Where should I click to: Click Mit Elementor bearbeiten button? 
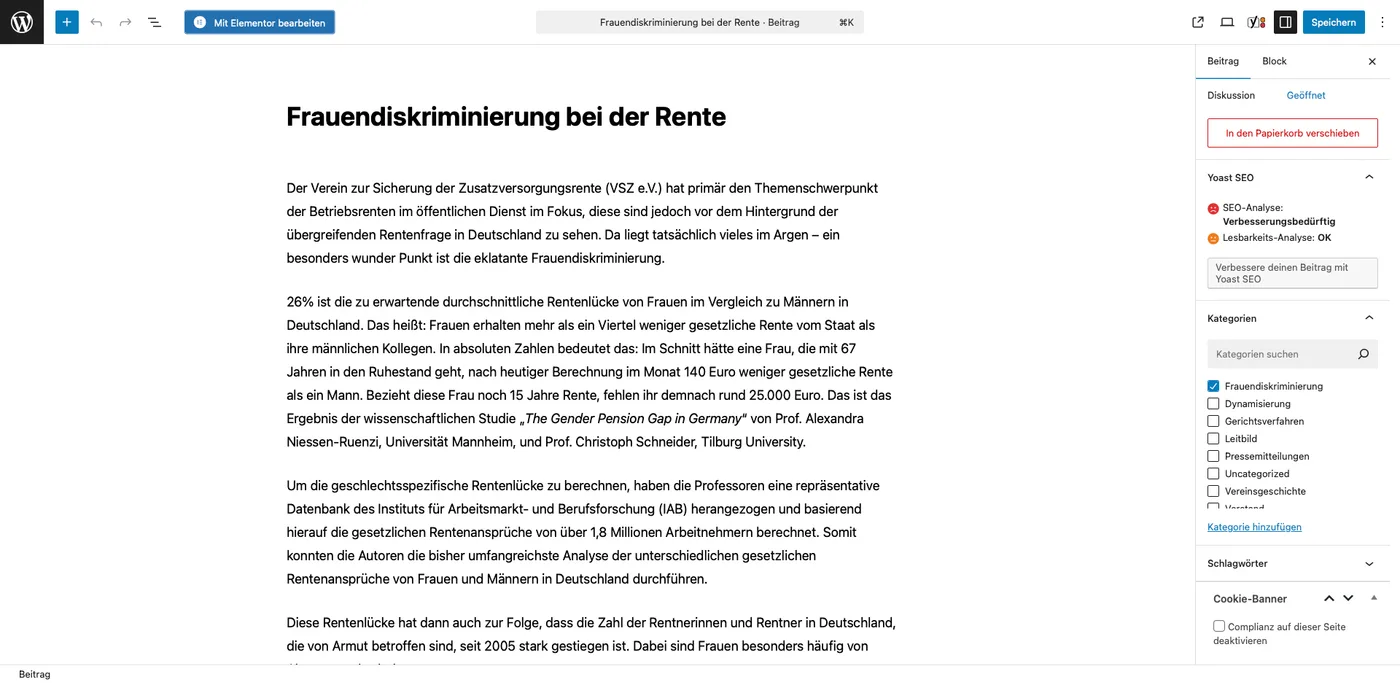click(260, 22)
